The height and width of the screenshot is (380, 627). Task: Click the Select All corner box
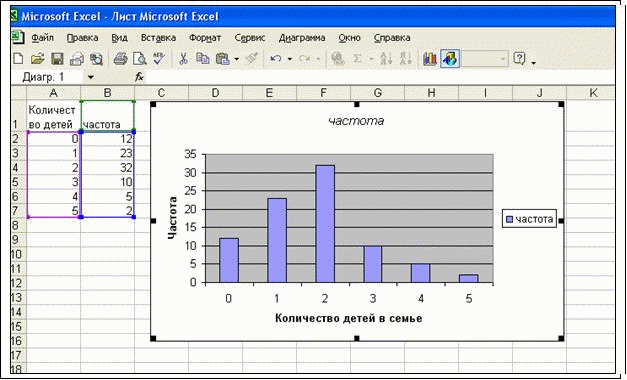[18, 93]
